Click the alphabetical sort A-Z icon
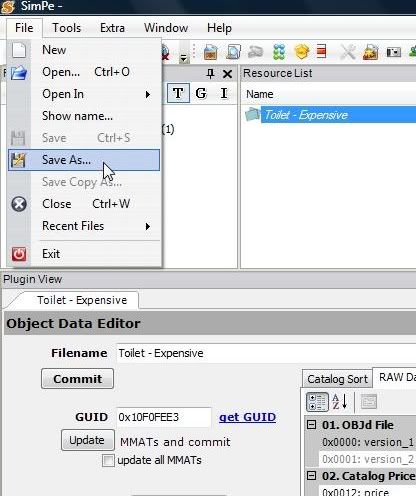This screenshot has height=496, width=416. (340, 401)
